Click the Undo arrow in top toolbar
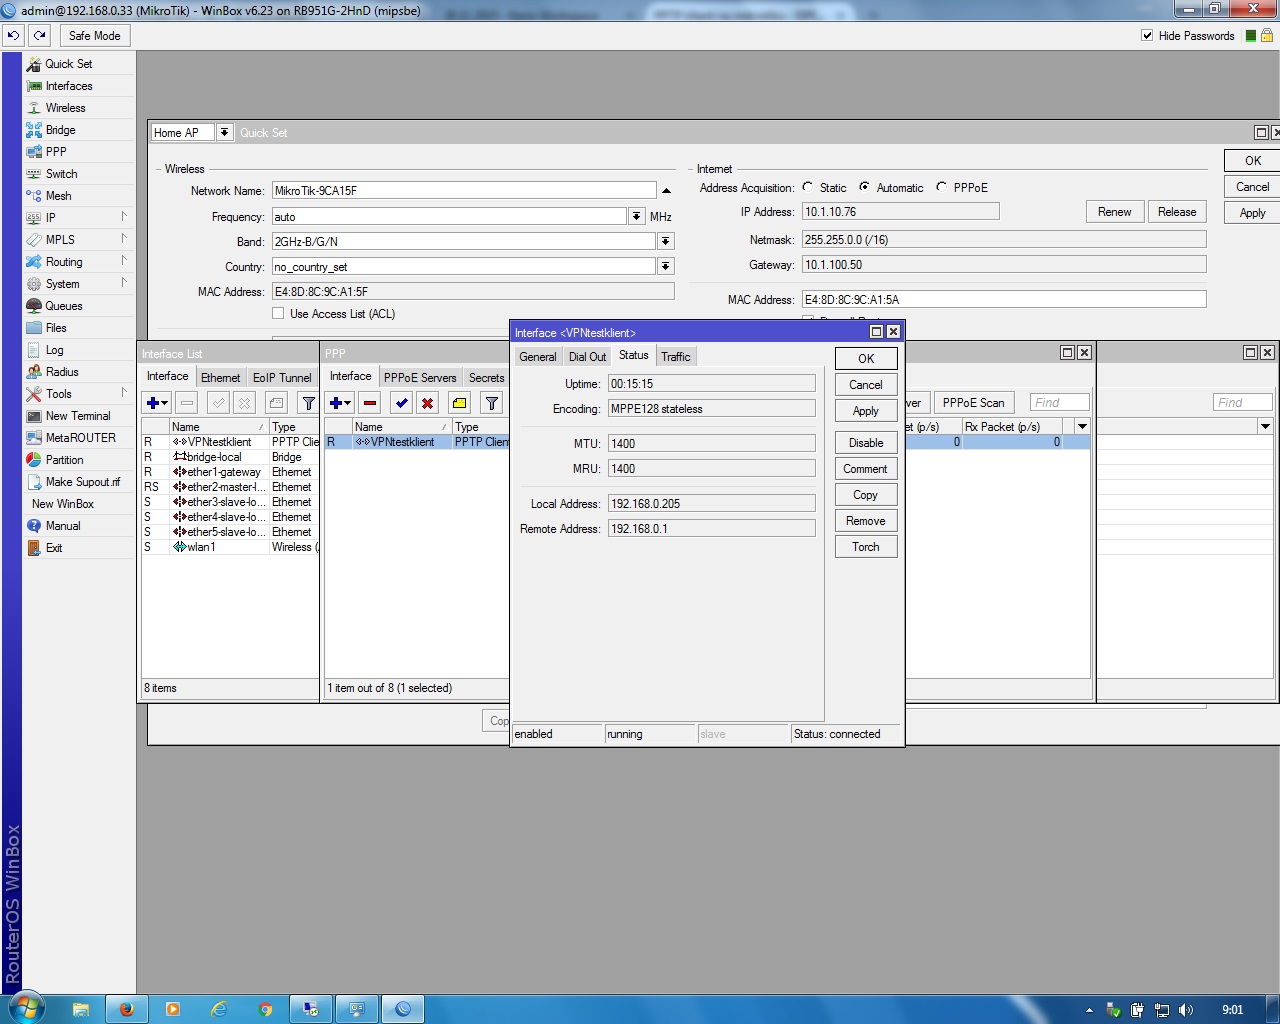The height and width of the screenshot is (1024, 1280). coord(13,35)
